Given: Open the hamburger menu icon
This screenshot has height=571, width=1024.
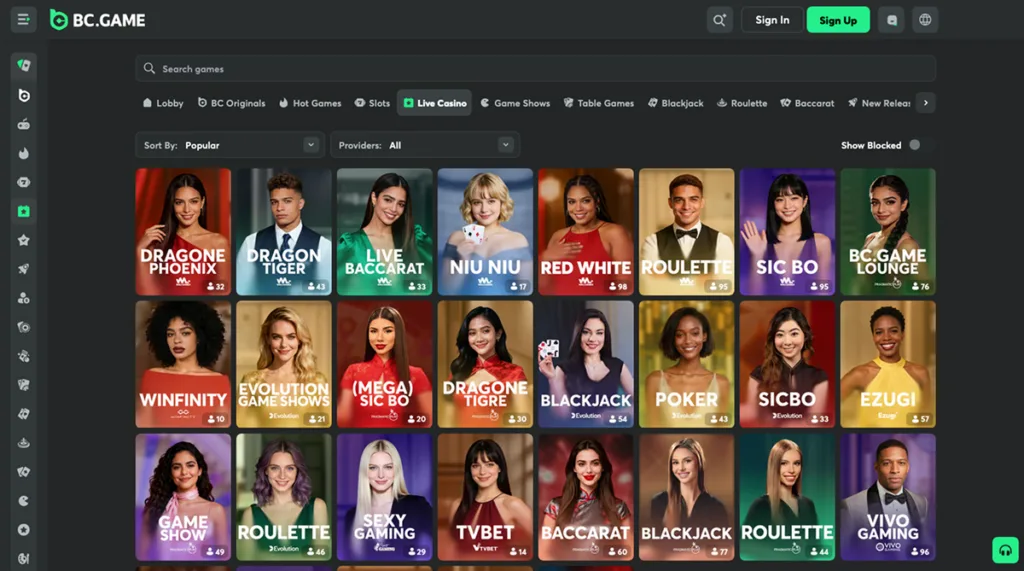Looking at the screenshot, I should (x=24, y=20).
